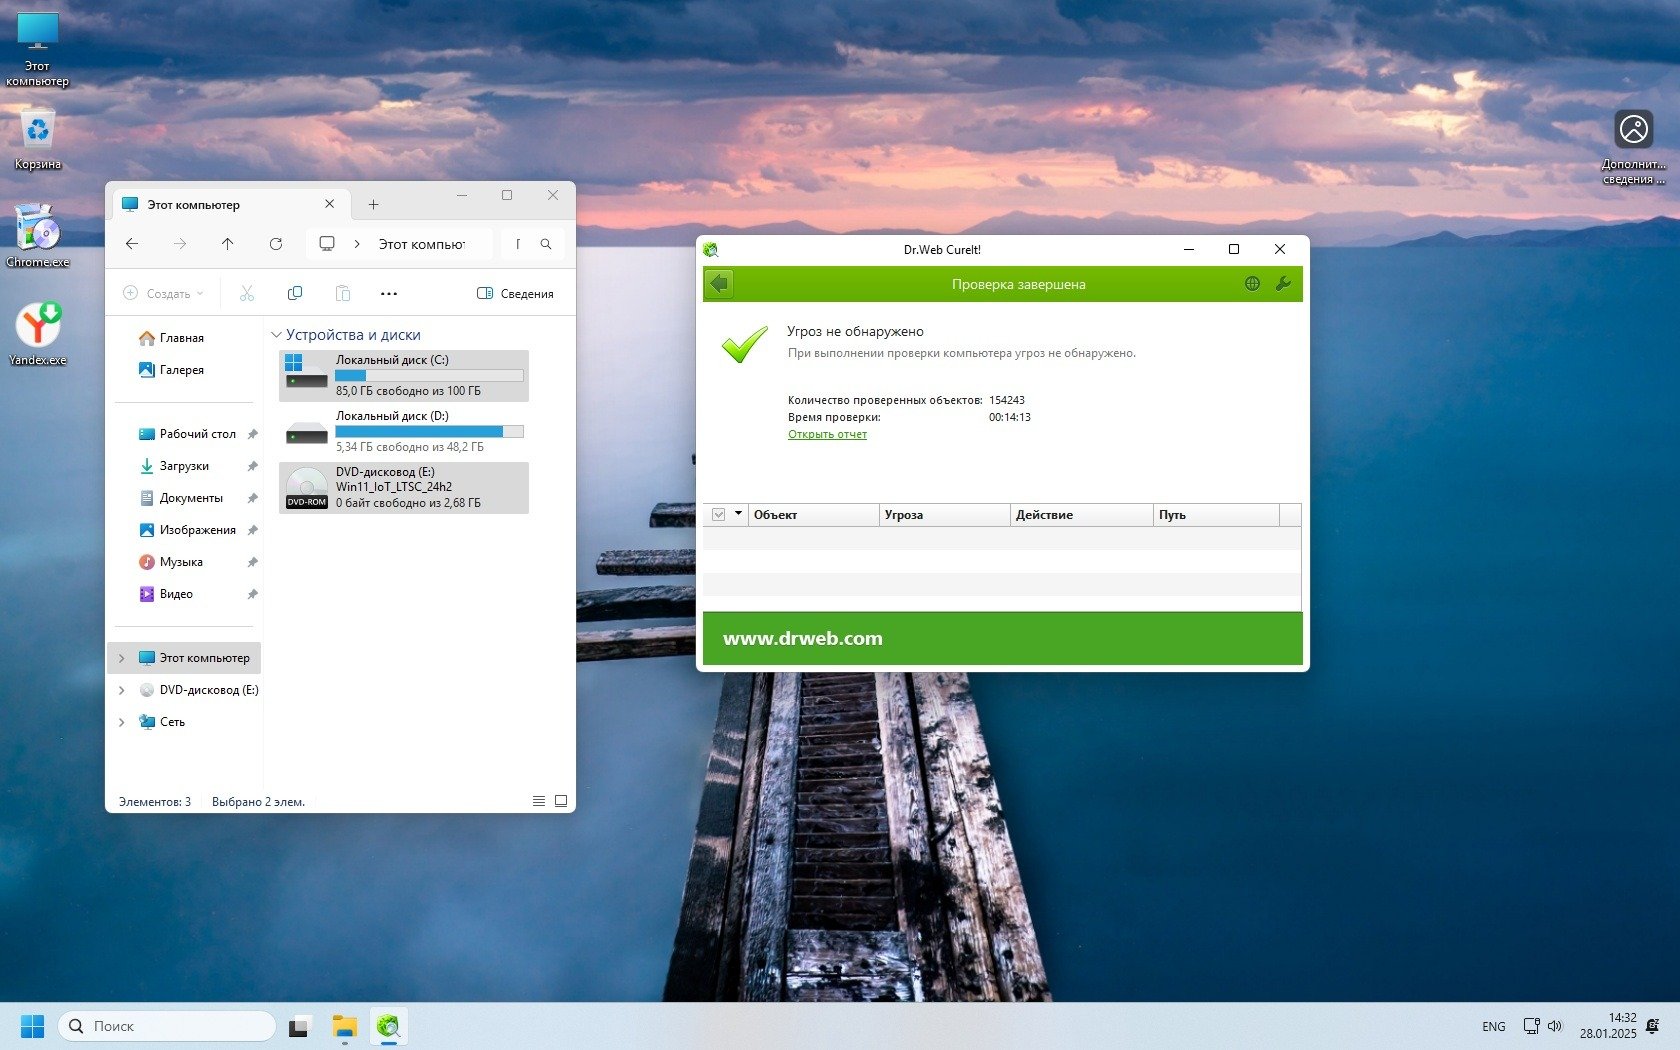Screen dimensions: 1680x1050
Task: Click the green back arrow in Dr.Web CureIt
Action: click(x=719, y=284)
